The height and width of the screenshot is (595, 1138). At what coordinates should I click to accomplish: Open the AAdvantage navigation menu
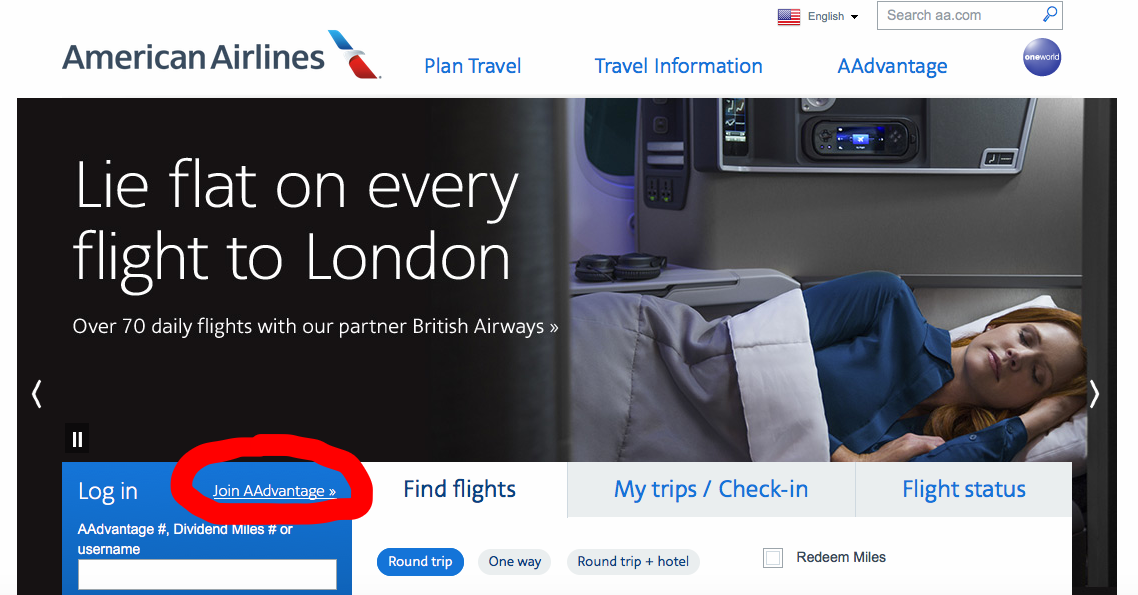click(x=892, y=66)
